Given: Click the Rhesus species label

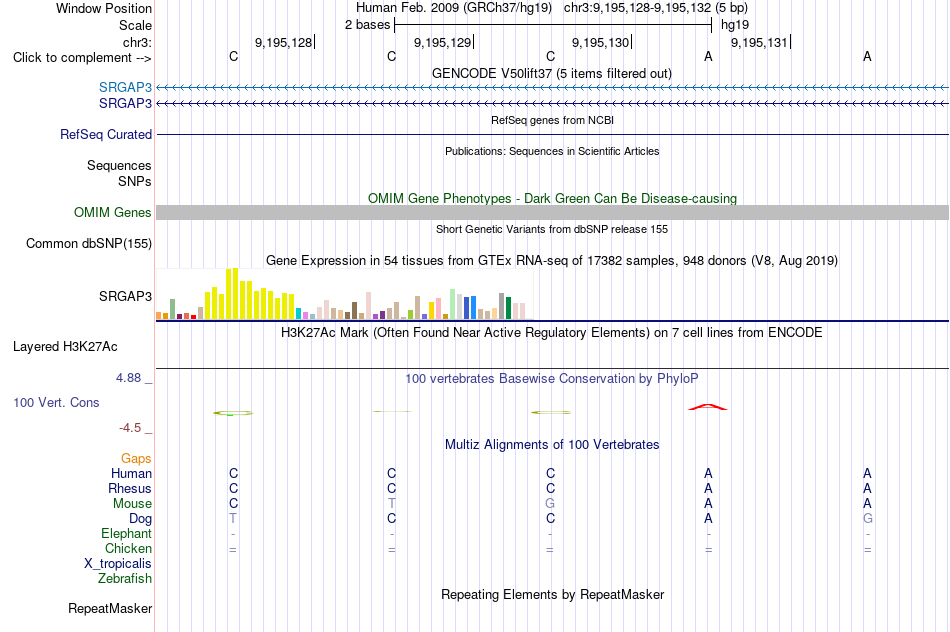Looking at the screenshot, I should (x=130, y=488).
